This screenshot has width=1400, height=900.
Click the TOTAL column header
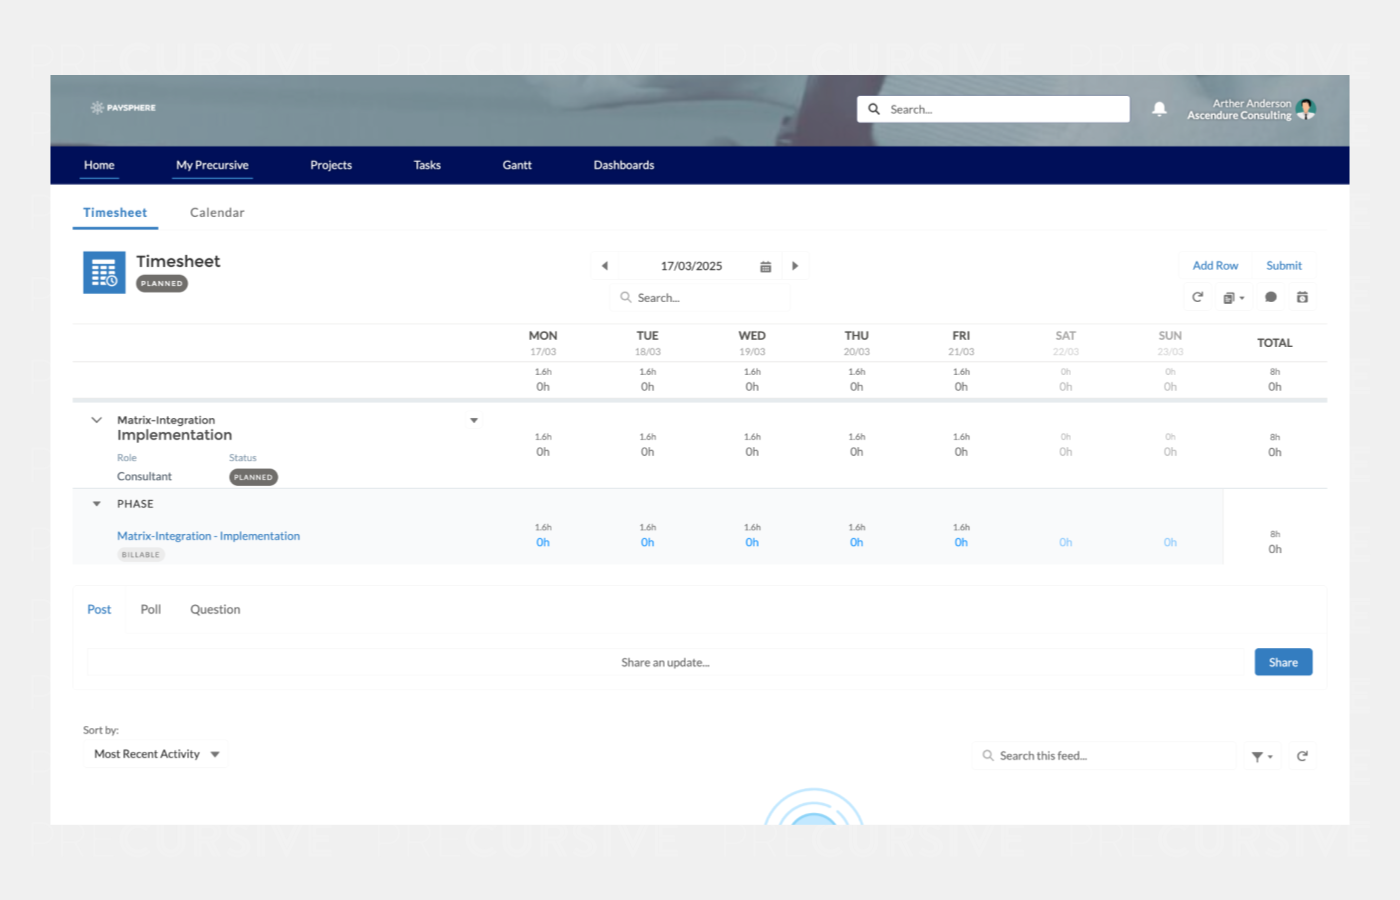pyautogui.click(x=1274, y=343)
